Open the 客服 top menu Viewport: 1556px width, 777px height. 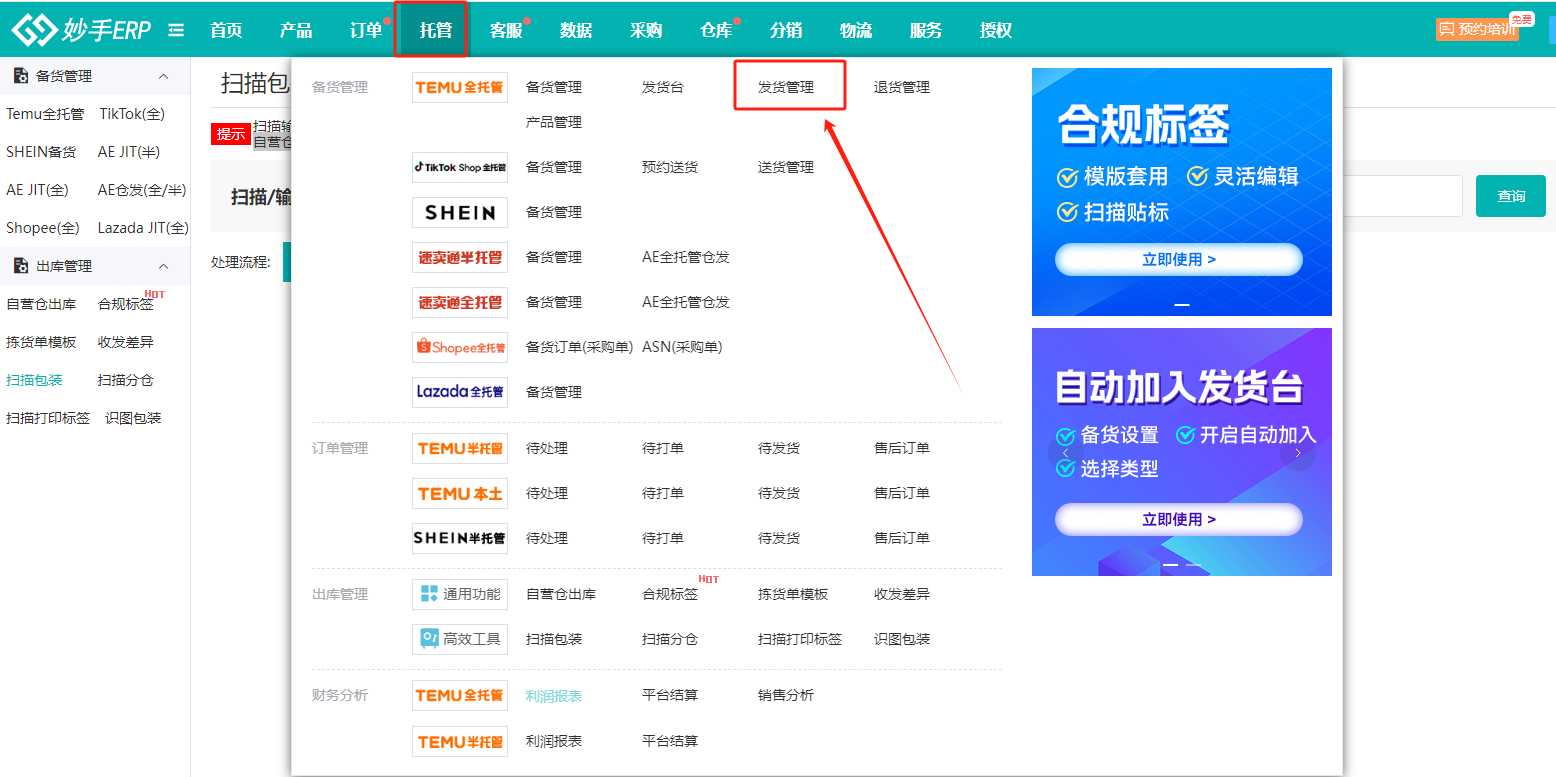506,30
